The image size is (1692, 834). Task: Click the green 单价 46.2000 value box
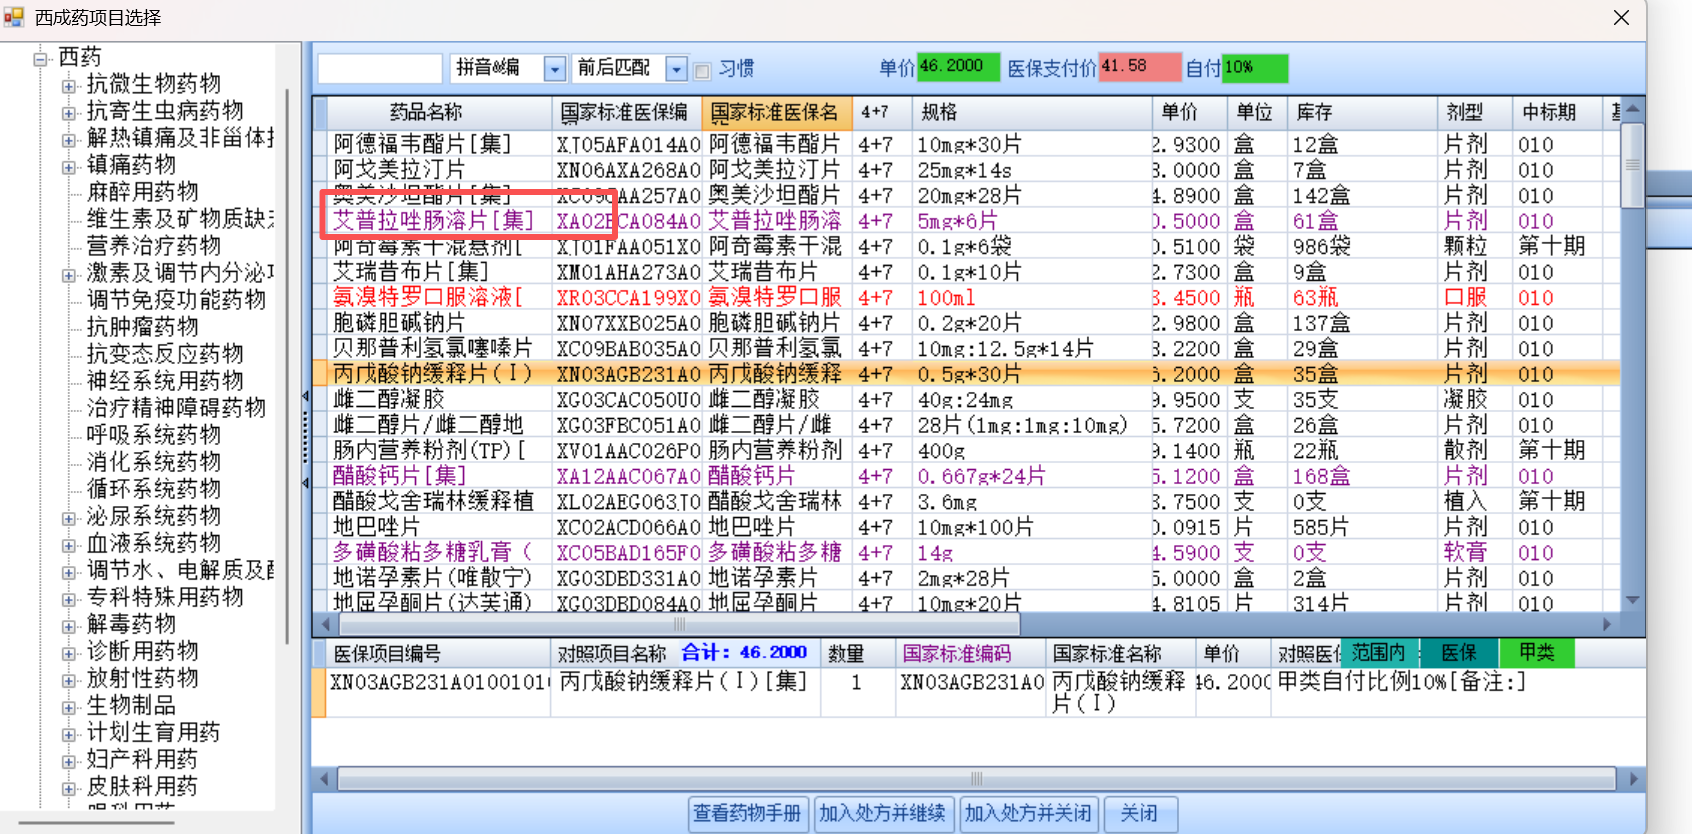coord(958,67)
